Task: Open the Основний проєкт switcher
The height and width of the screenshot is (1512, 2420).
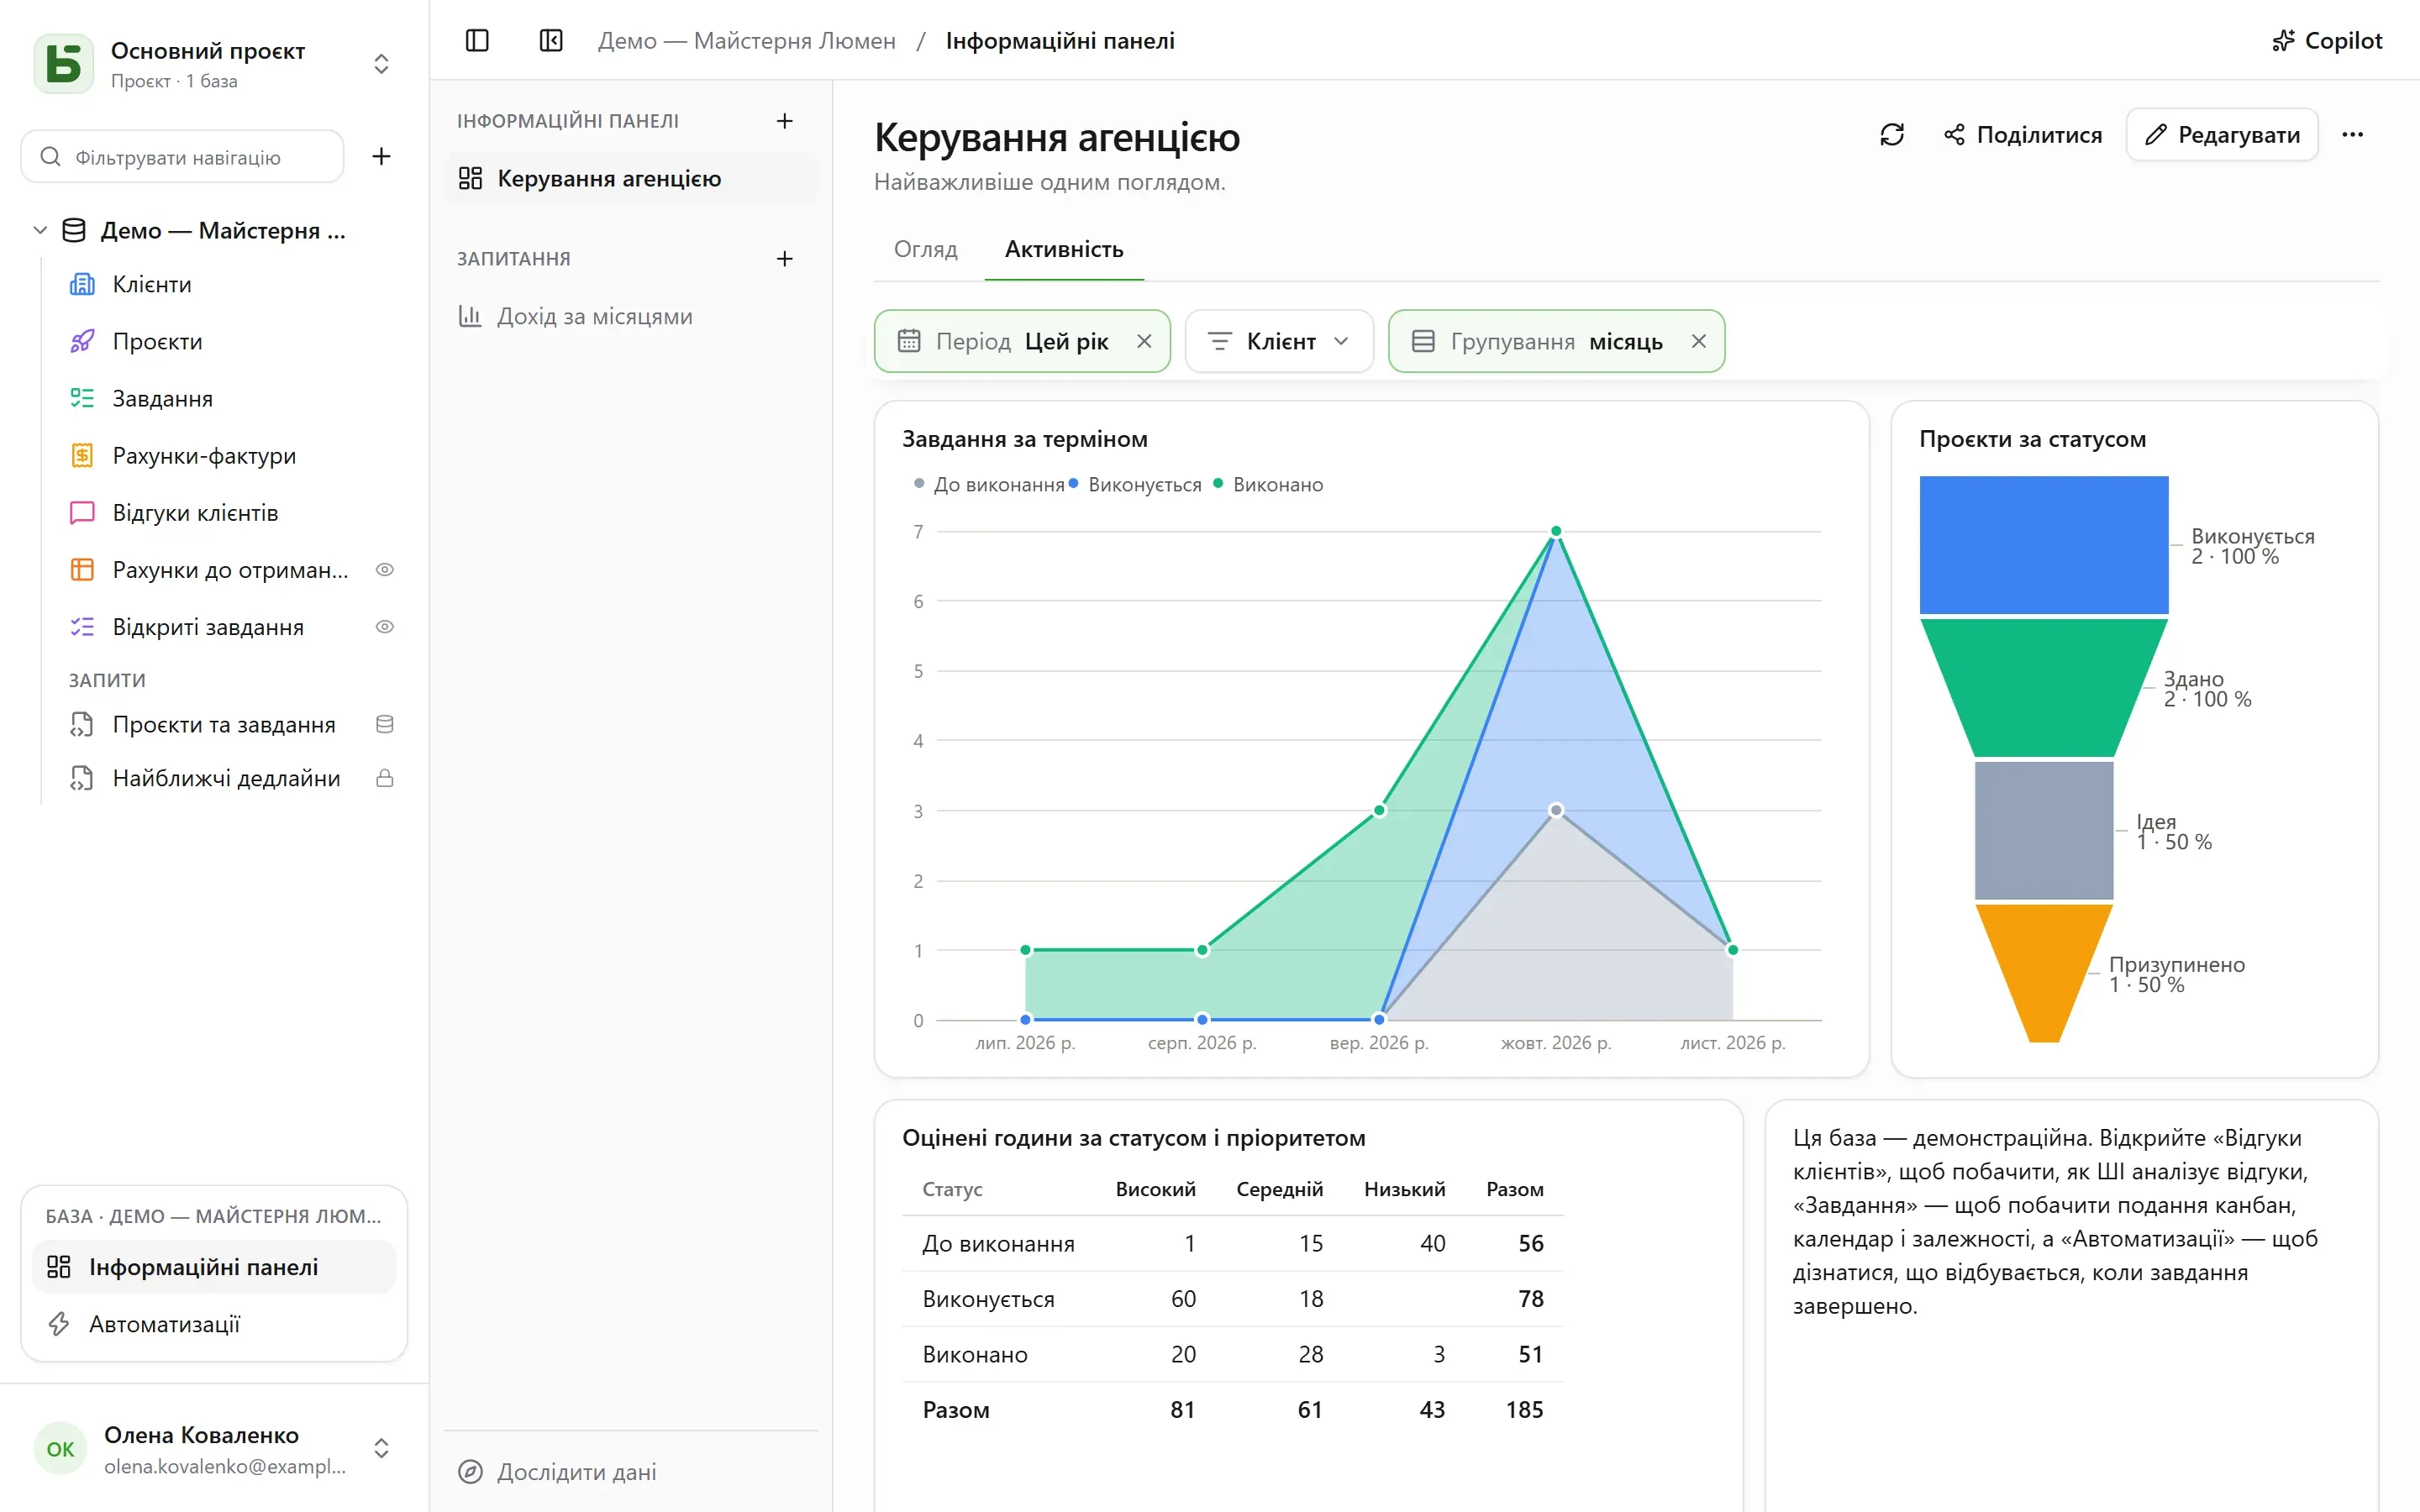Action: click(214, 64)
